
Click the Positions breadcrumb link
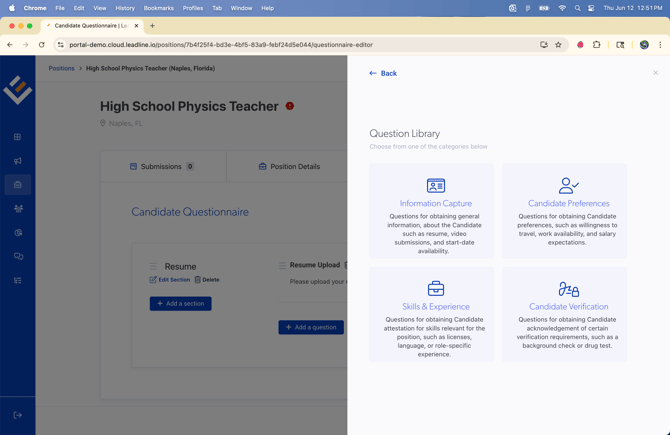[x=62, y=68]
